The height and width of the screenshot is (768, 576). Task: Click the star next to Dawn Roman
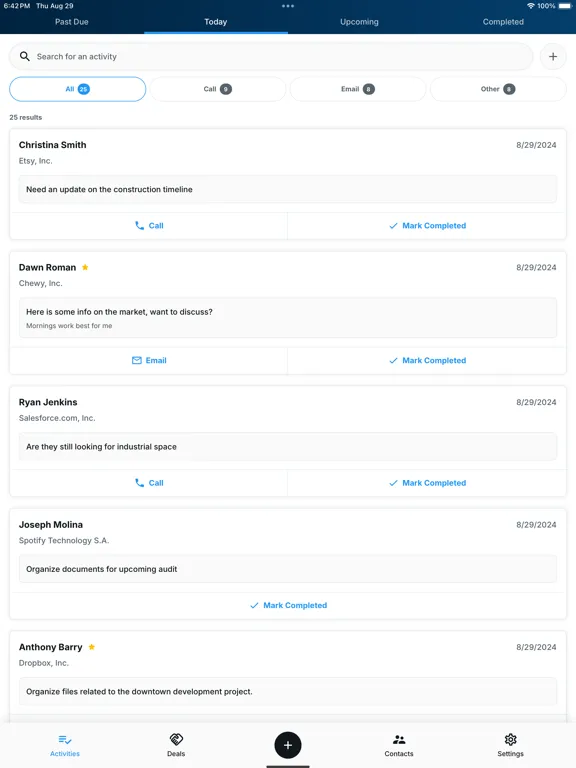point(85,267)
